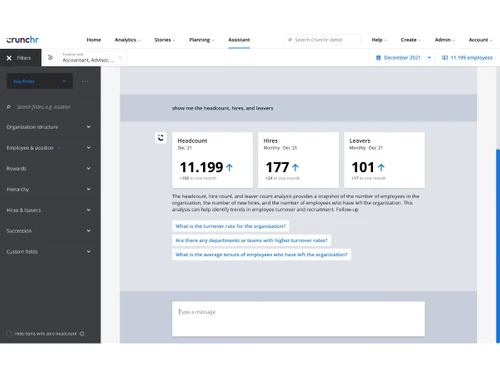This screenshot has height=375, width=500.
Task: Open the Leavers card
Action: click(384, 160)
